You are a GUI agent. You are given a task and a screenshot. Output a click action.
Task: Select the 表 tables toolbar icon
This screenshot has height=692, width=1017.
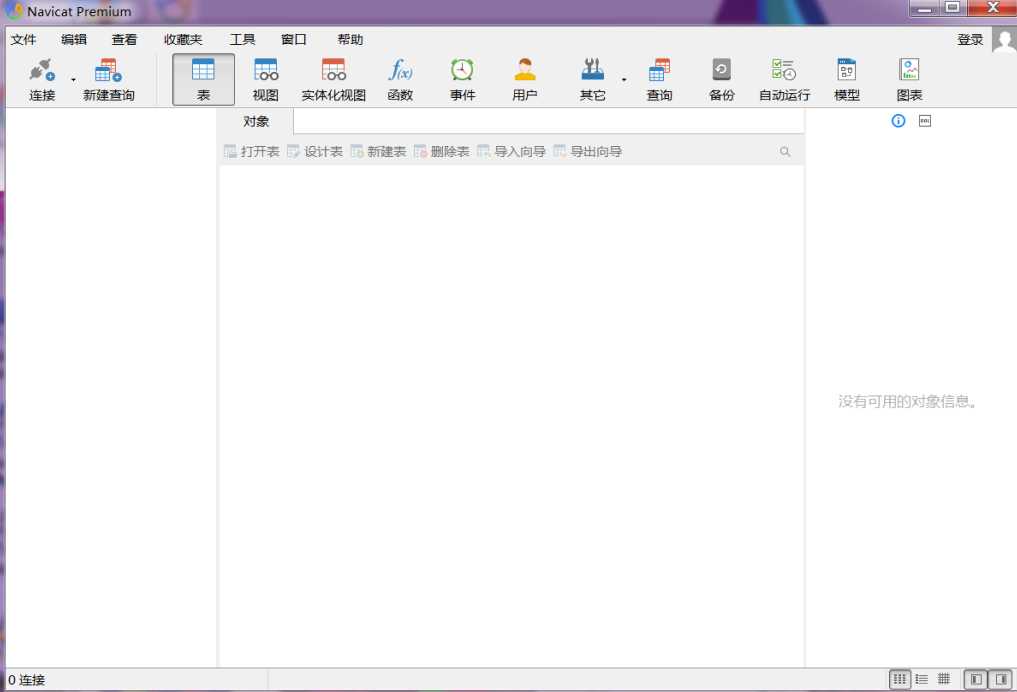(x=203, y=79)
